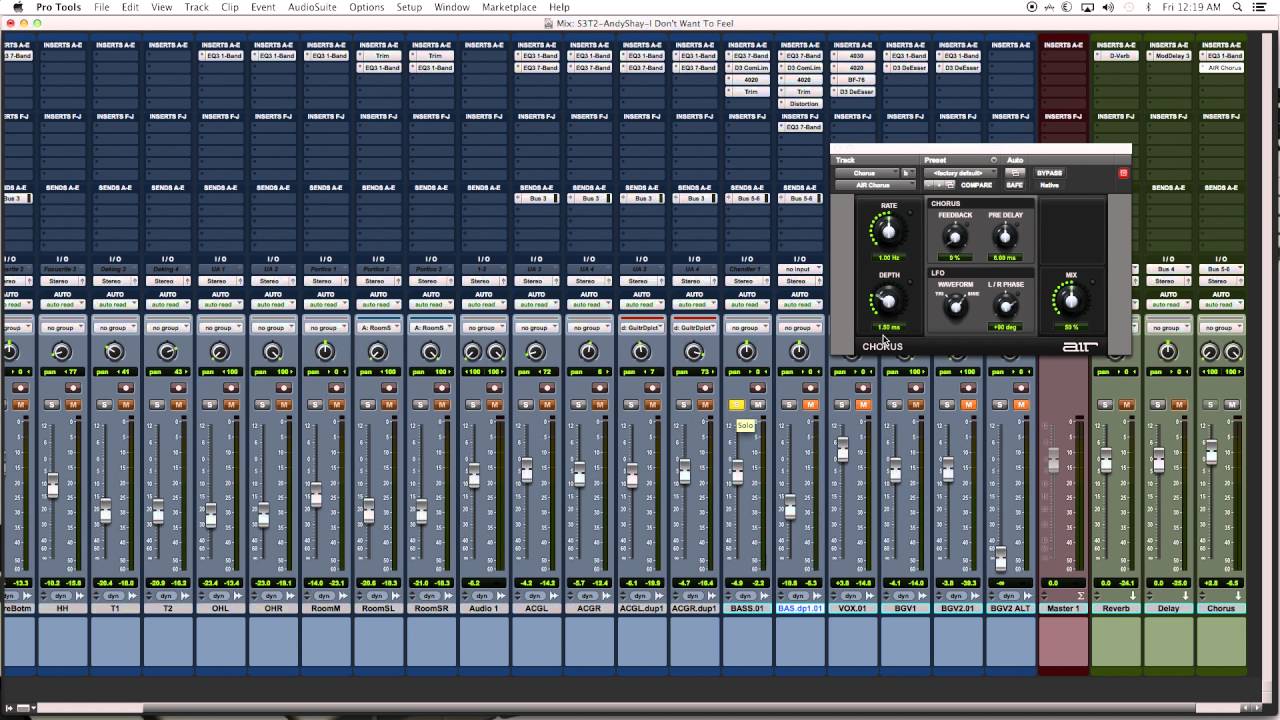Click the red target button in plugin header
1280x720 pixels.
1123,173
